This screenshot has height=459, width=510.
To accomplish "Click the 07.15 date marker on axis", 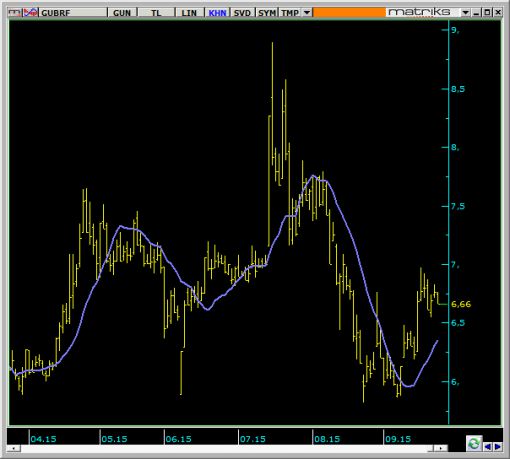I will 252,439.
